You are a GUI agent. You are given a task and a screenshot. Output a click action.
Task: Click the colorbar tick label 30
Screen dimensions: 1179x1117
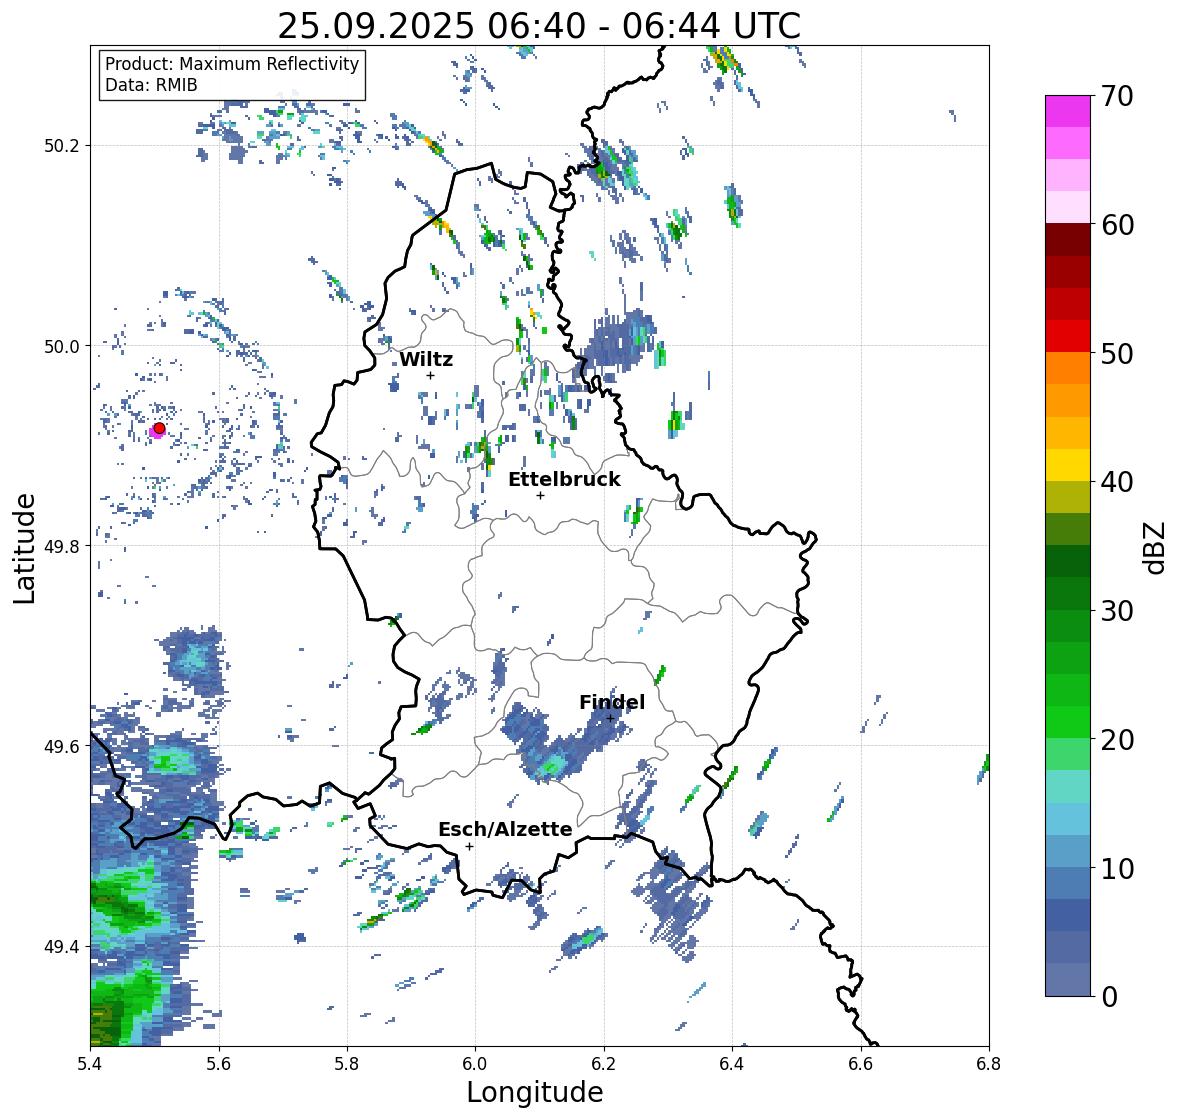(1117, 611)
